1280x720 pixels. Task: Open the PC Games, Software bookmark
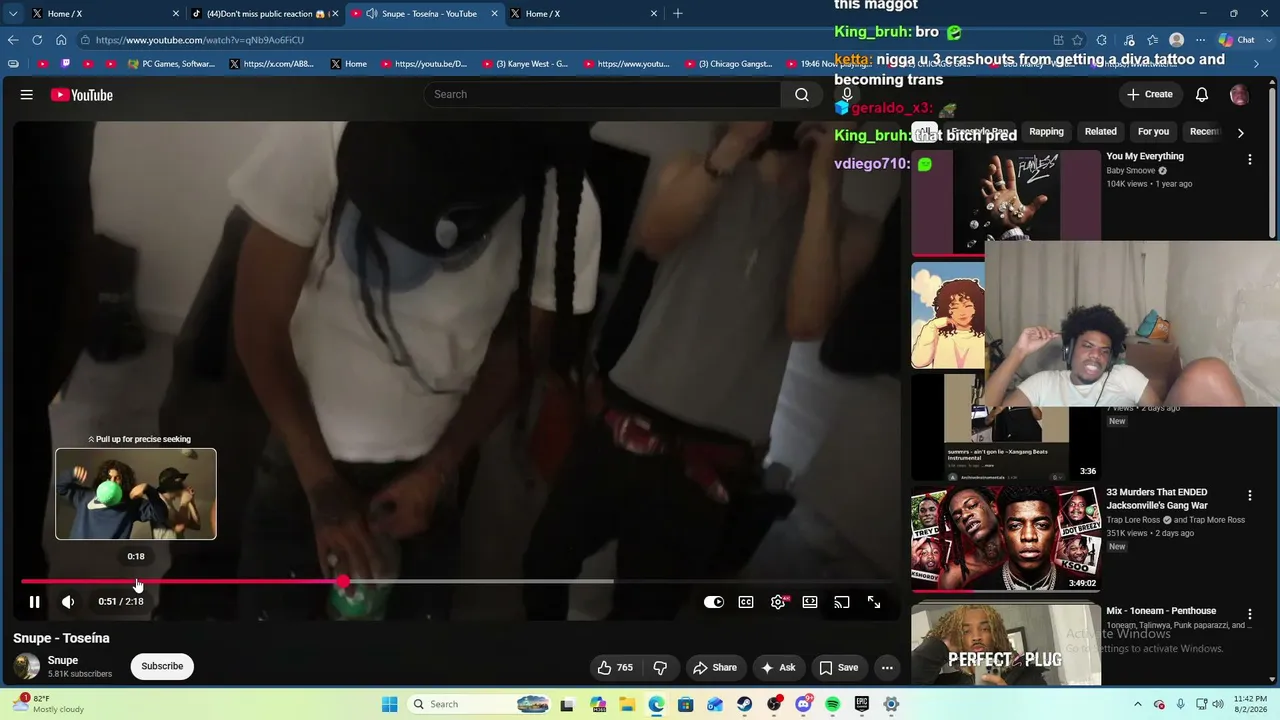pos(172,64)
